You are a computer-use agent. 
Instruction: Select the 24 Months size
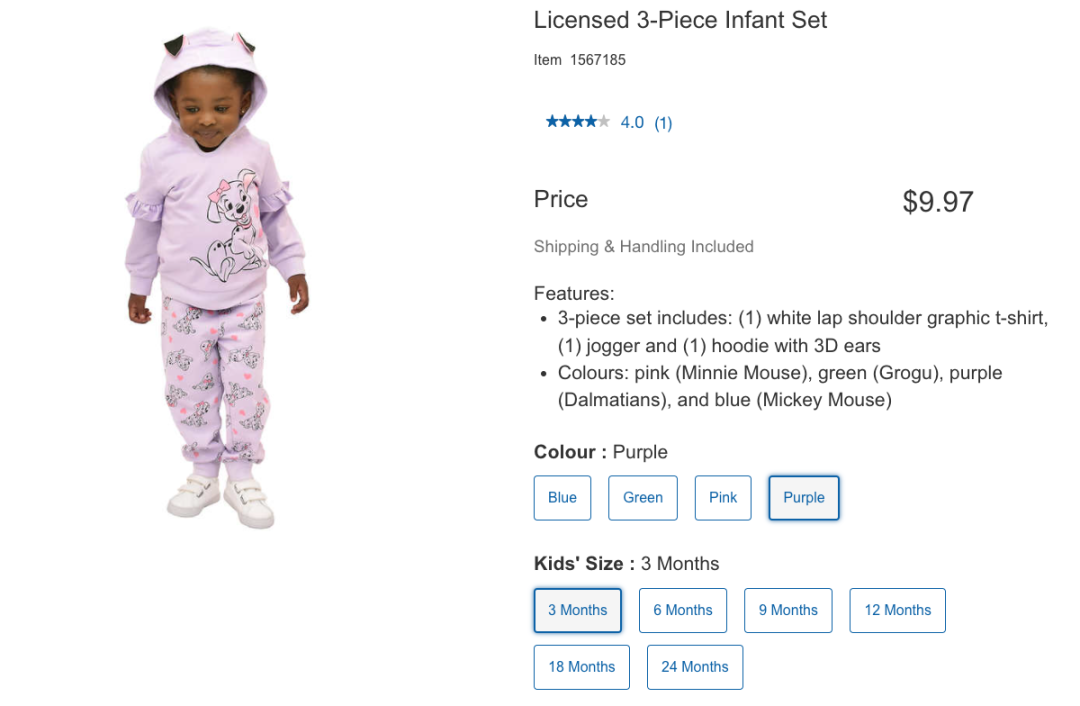tap(695, 667)
